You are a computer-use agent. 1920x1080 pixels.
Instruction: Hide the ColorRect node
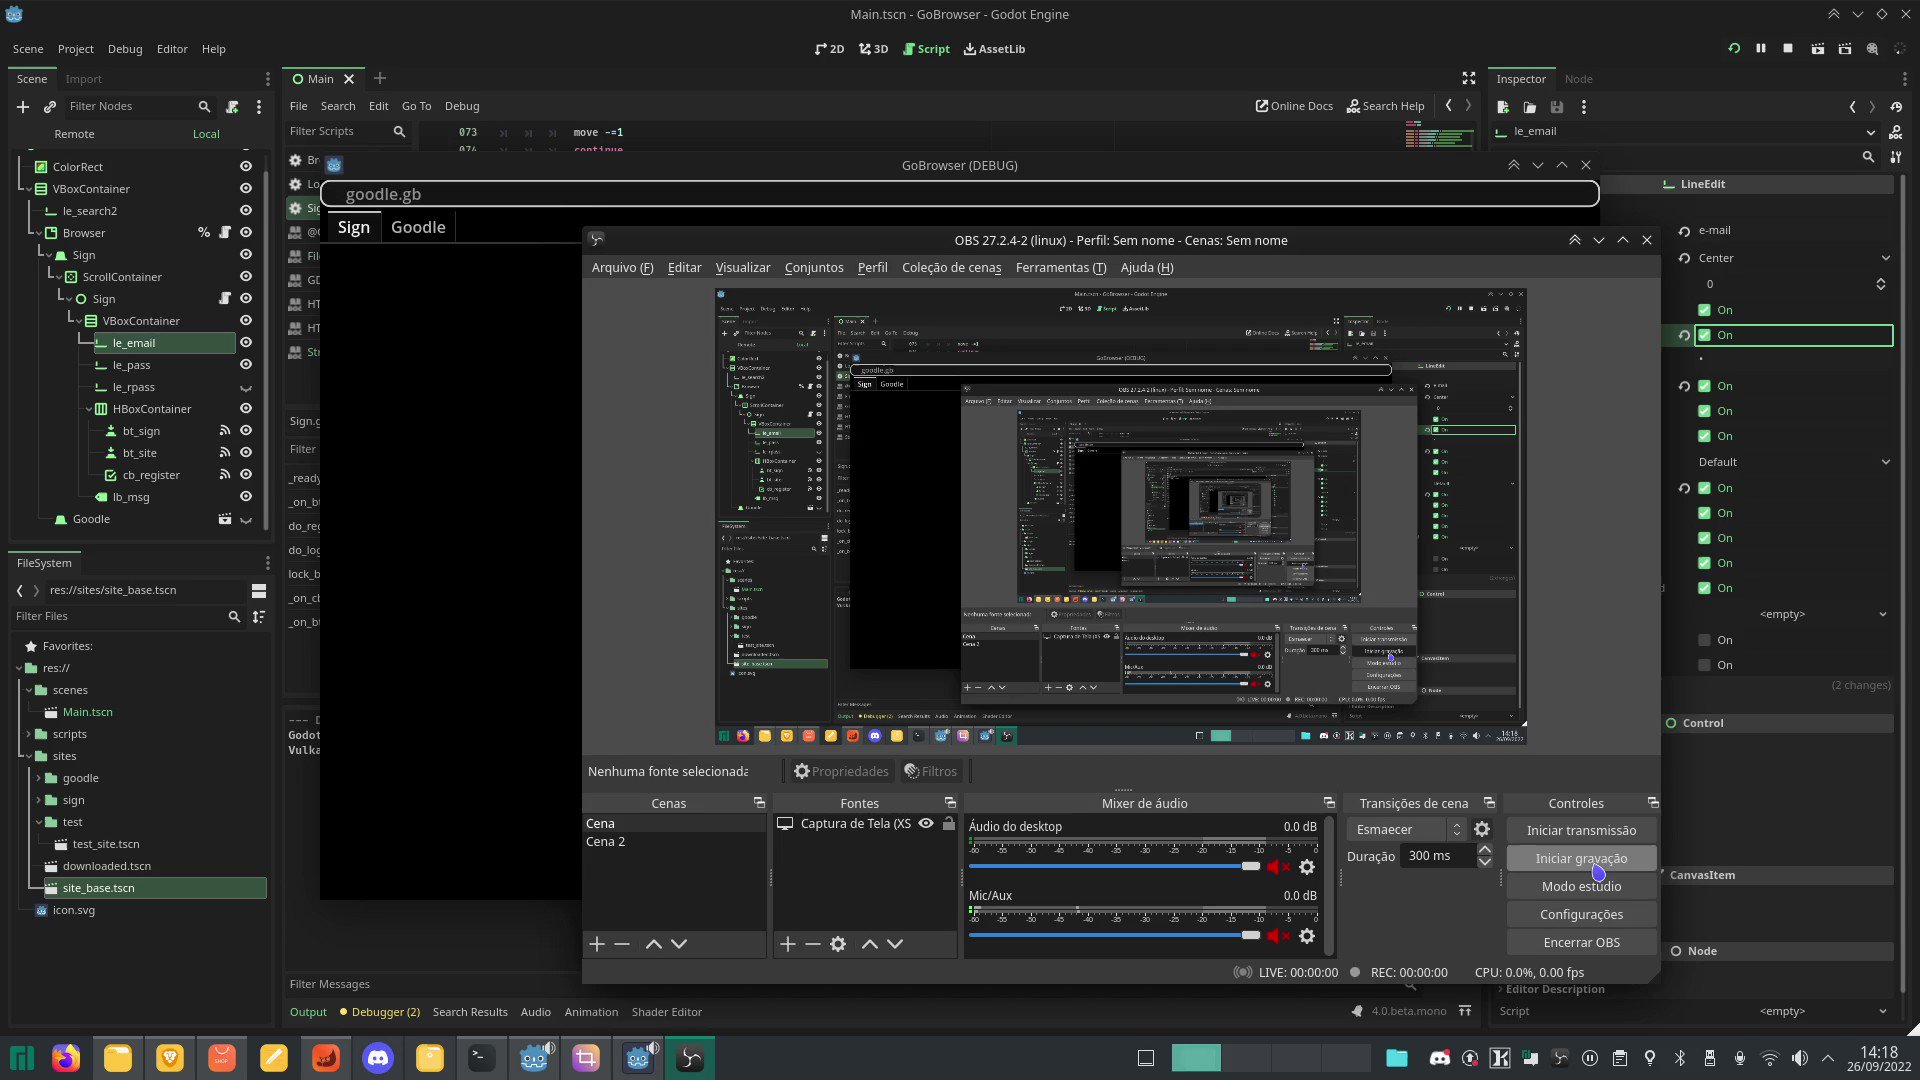click(x=246, y=167)
